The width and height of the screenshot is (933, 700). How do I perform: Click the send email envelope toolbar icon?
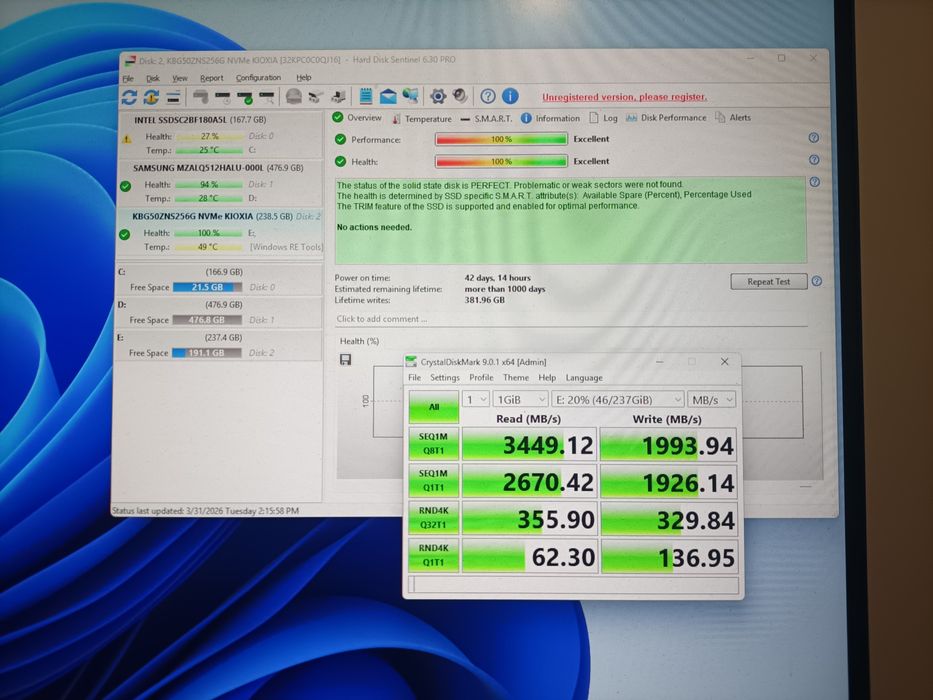(388, 97)
